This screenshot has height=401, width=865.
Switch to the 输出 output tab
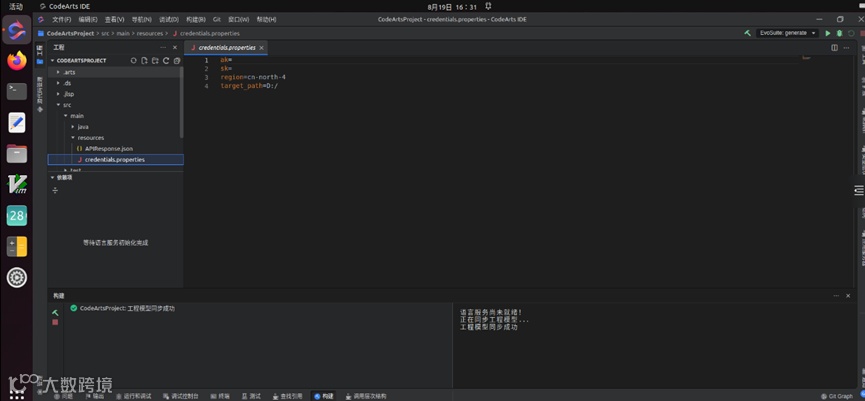pyautogui.click(x=94, y=396)
